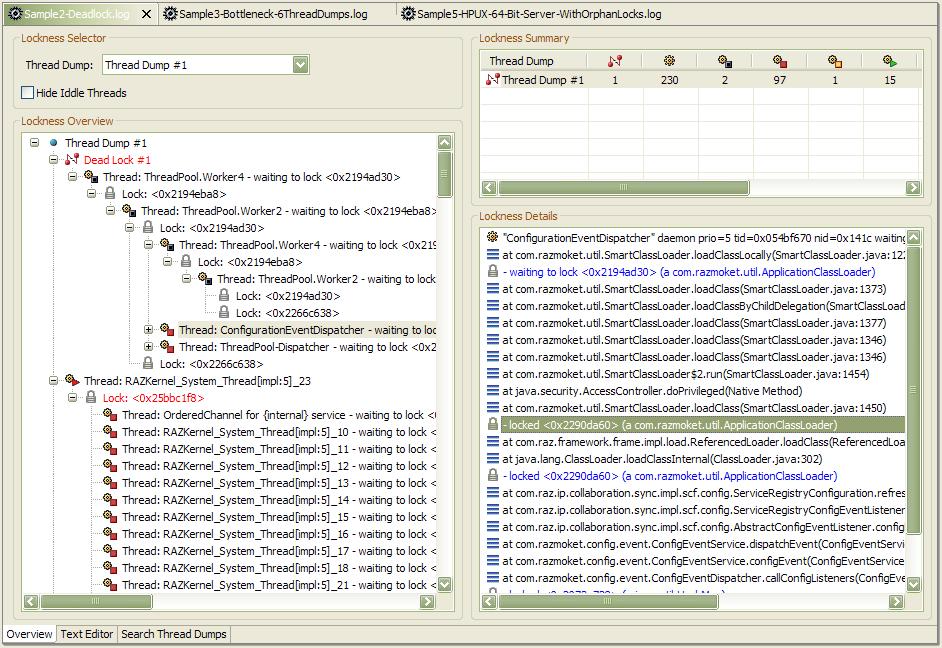Click the orange-square thread column header icon
The image size is (942, 648).
coord(835,61)
